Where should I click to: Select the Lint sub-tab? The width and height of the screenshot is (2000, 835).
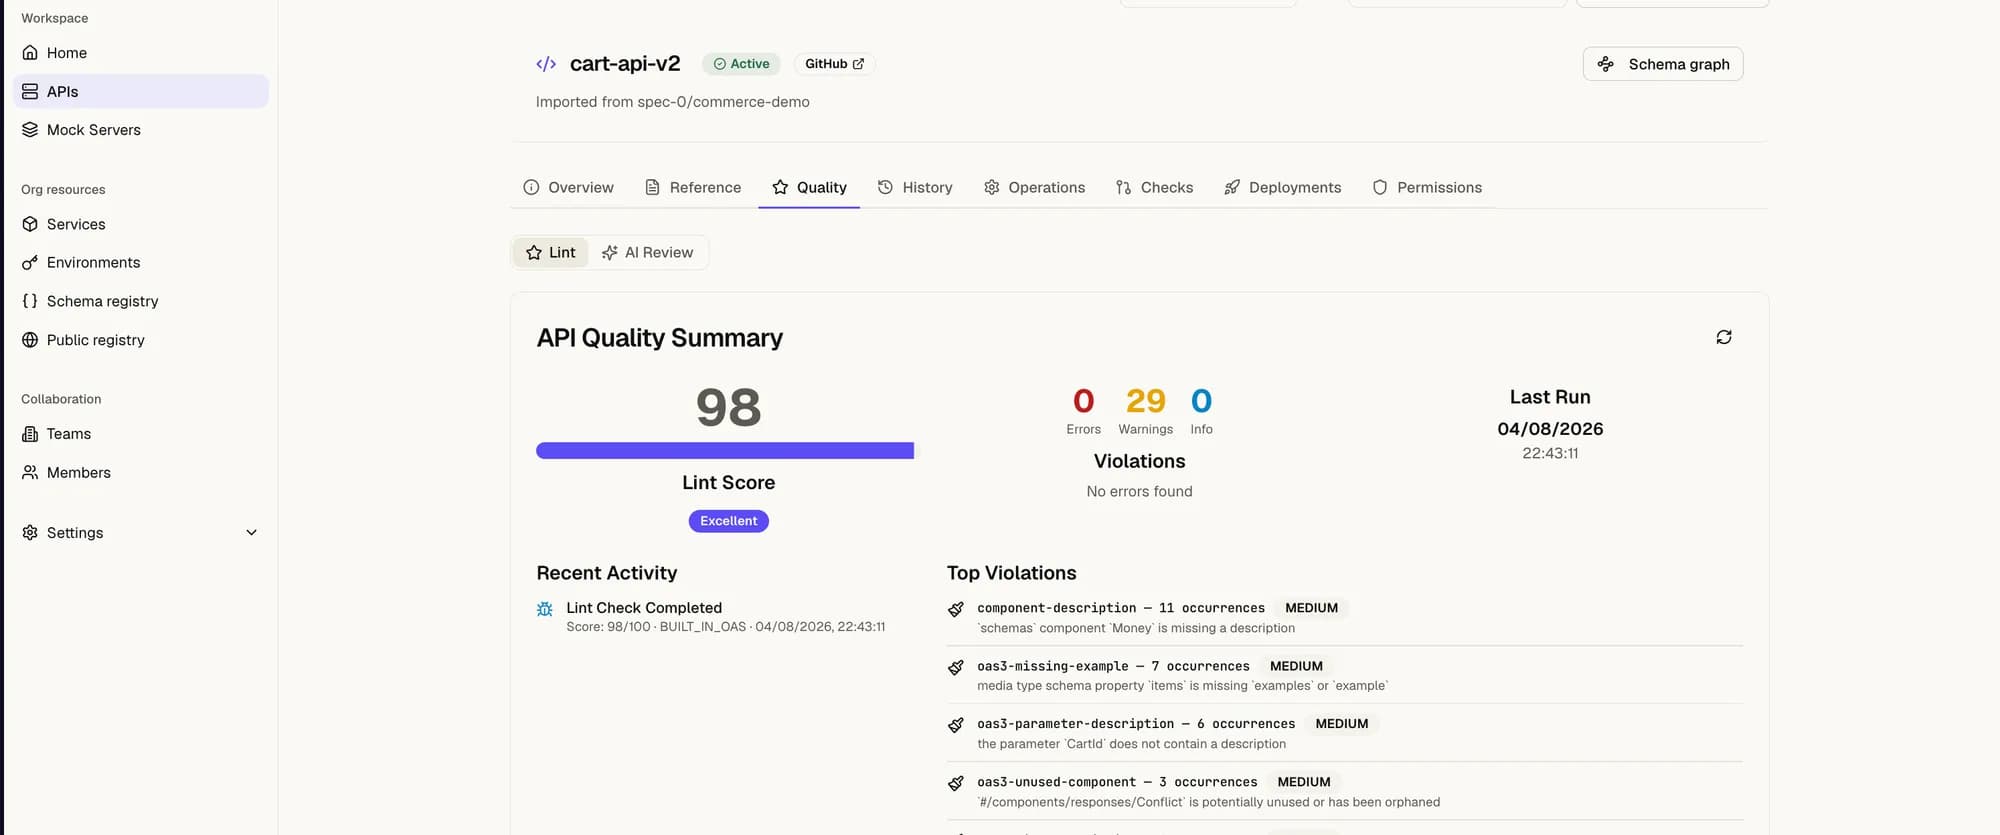[551, 253]
